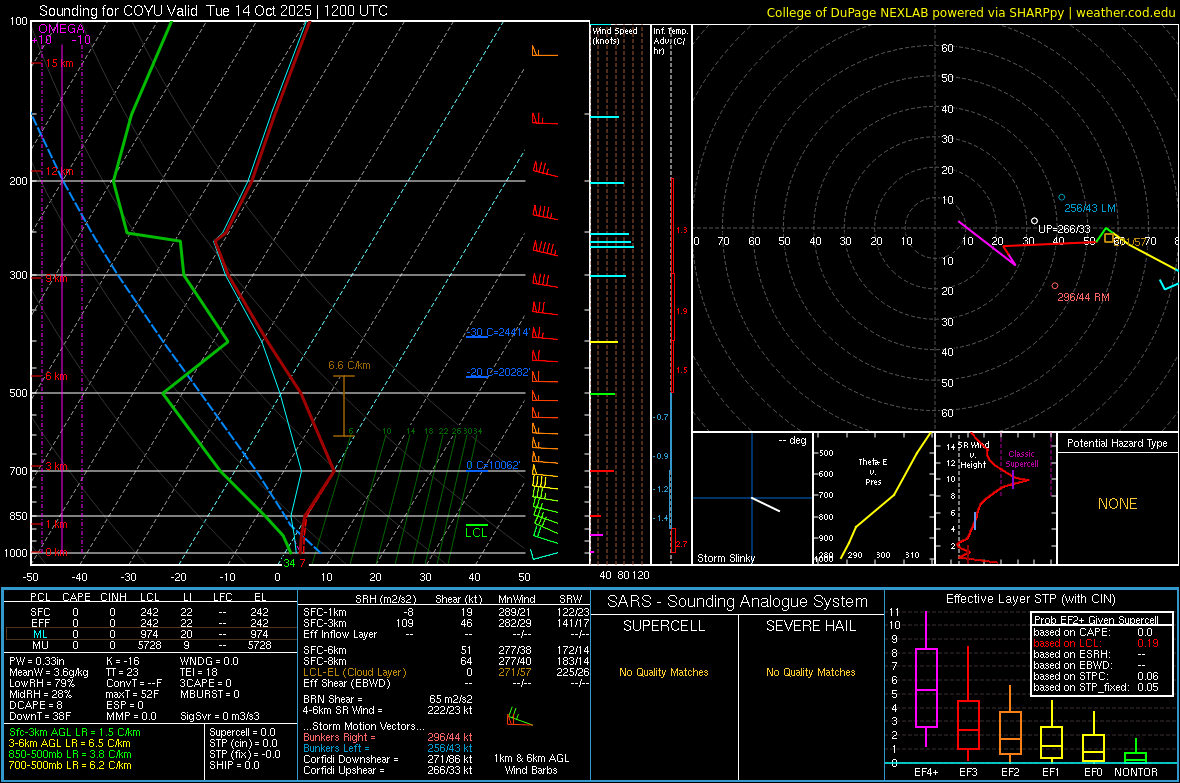Click the EF0 axis label

click(1093, 772)
